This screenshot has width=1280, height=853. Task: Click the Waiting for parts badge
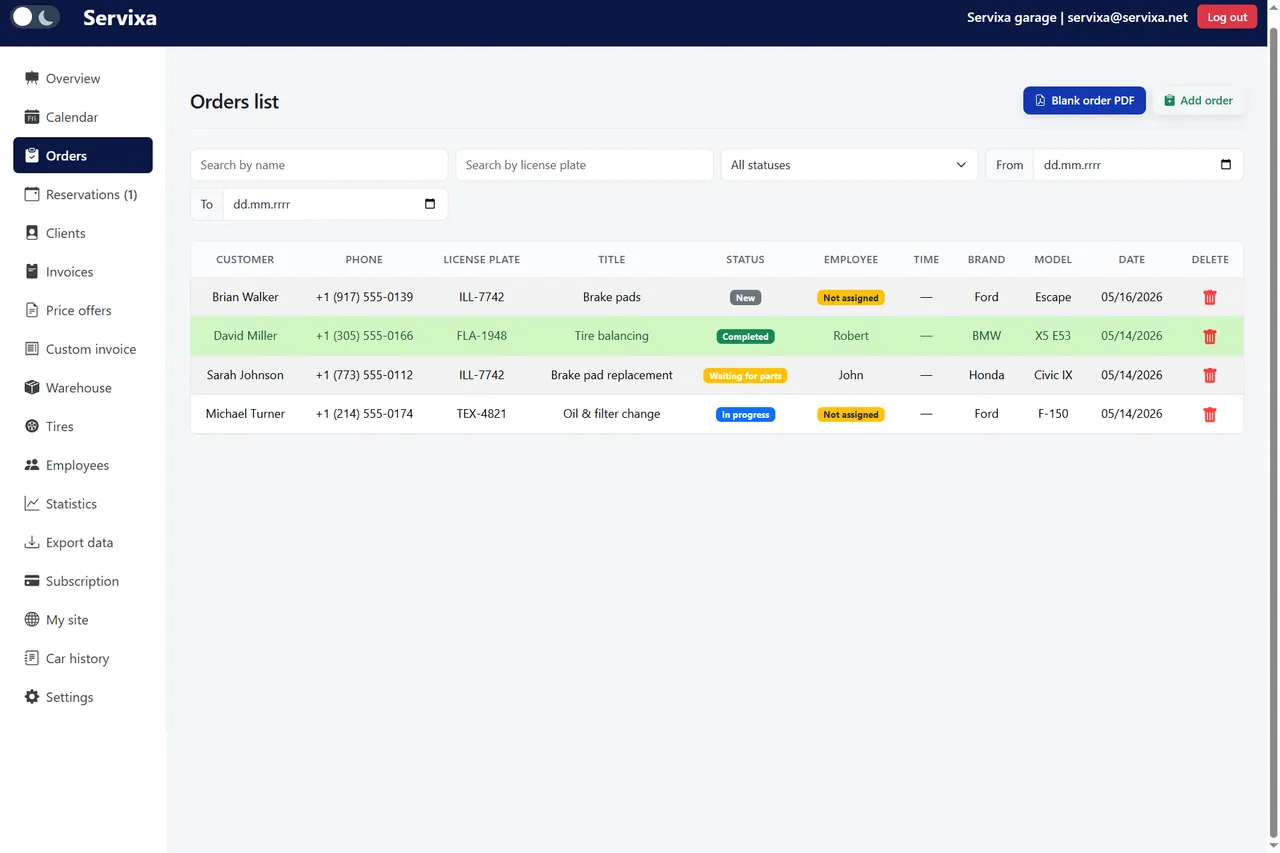745,376
